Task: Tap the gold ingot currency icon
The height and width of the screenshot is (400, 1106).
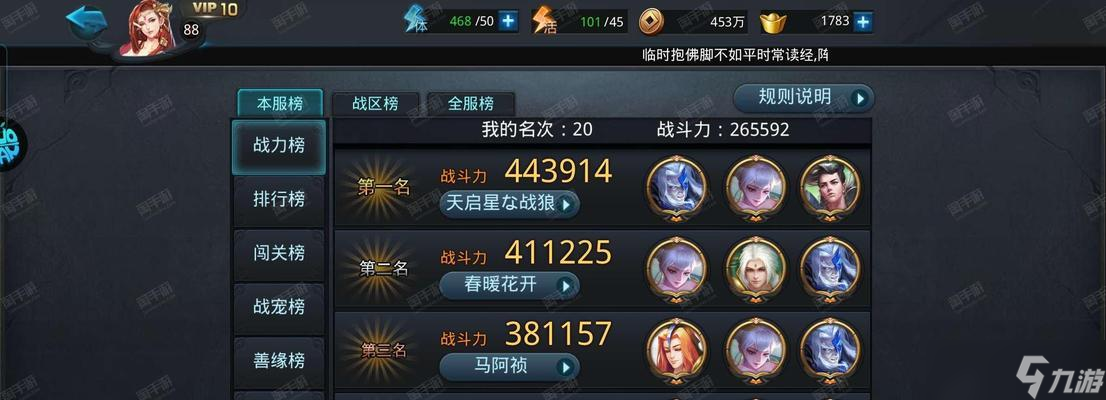Action: point(773,23)
